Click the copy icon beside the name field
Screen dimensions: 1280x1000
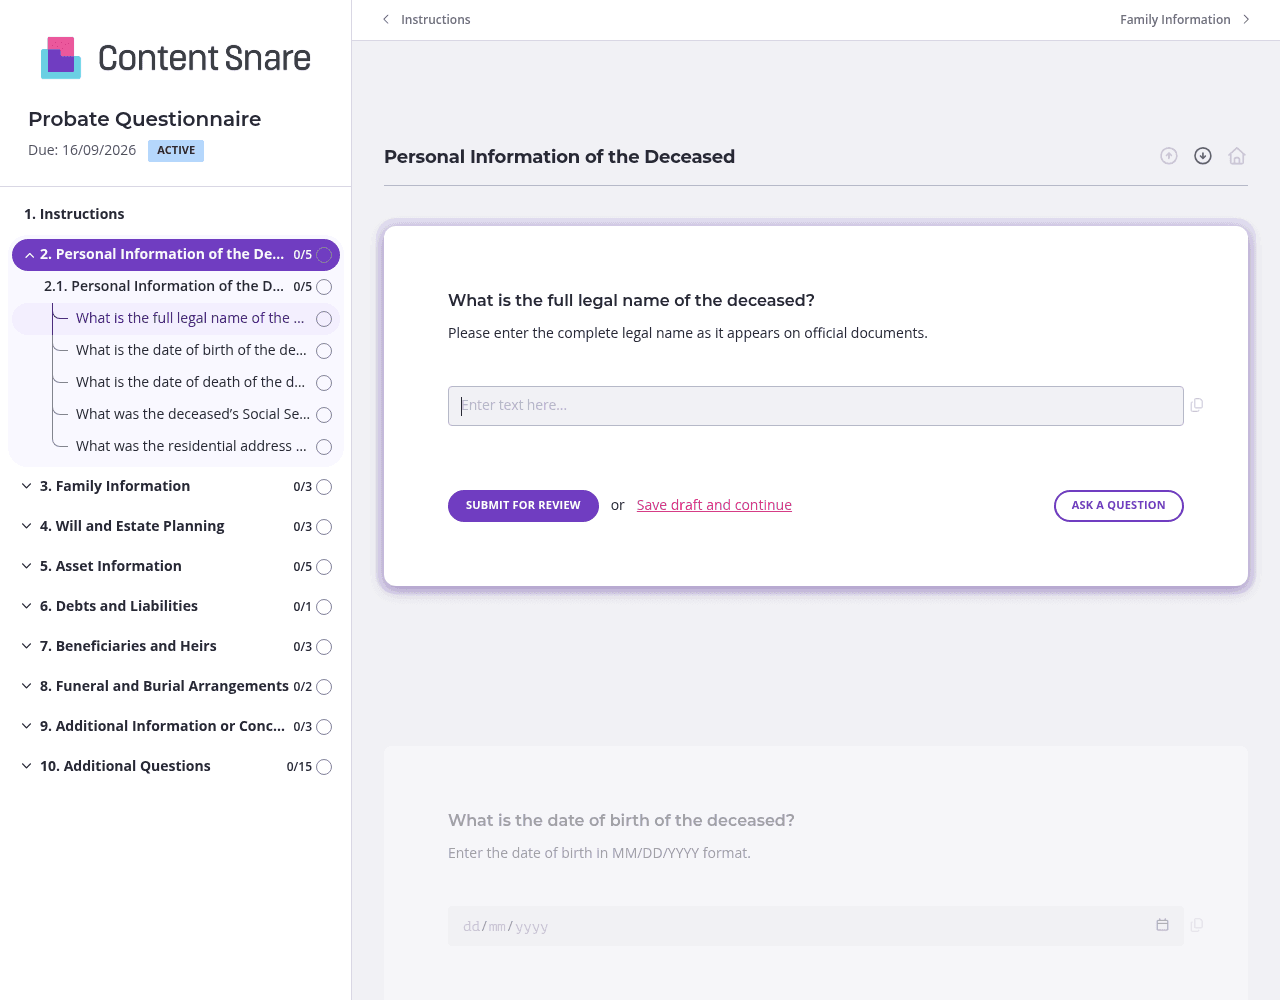tap(1197, 405)
